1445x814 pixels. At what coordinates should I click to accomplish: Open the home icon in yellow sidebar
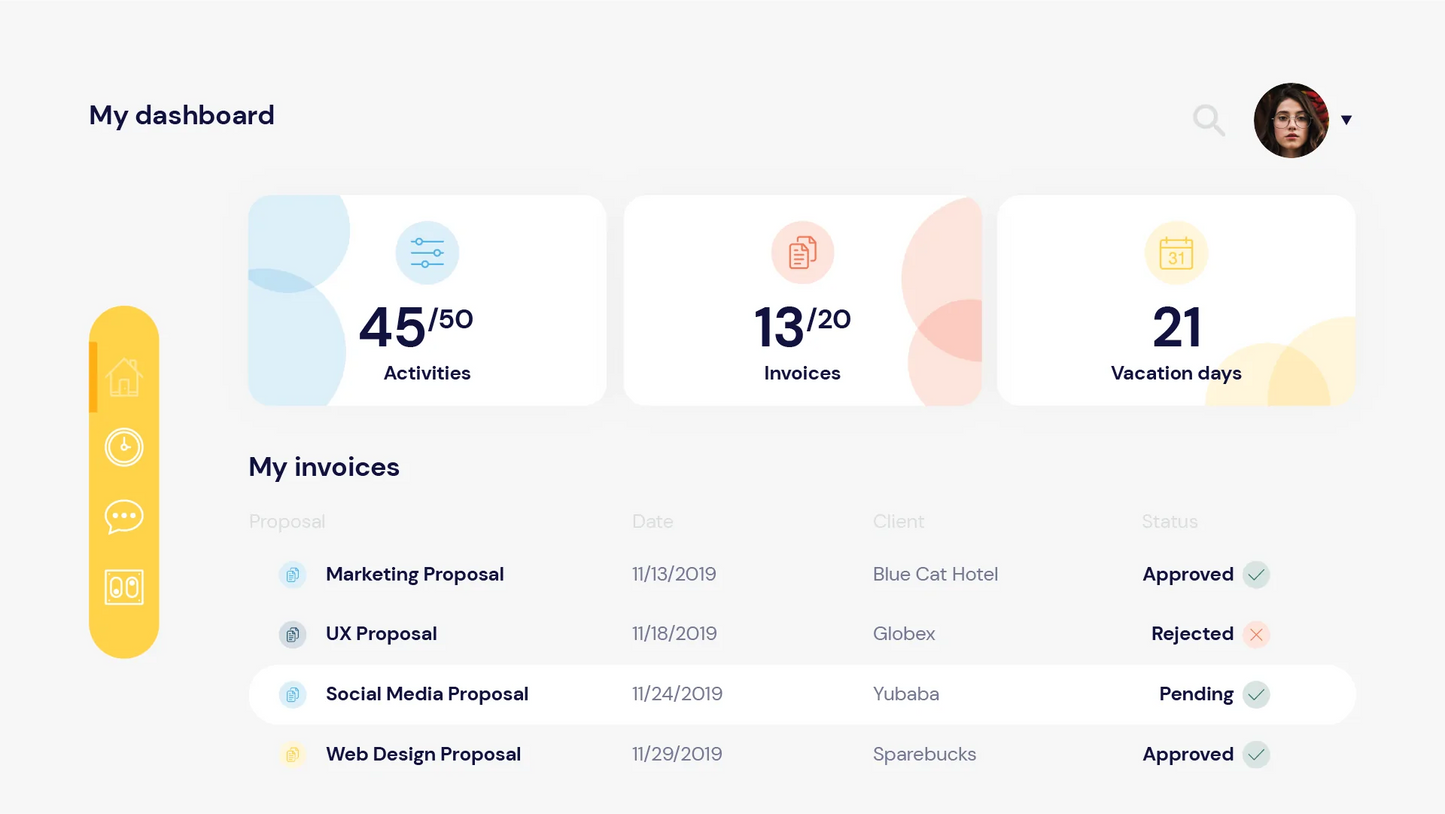(x=124, y=378)
